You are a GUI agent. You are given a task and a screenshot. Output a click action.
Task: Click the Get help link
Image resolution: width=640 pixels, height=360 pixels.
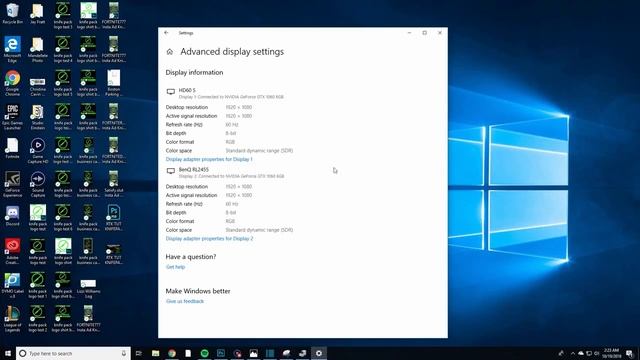coord(176,267)
